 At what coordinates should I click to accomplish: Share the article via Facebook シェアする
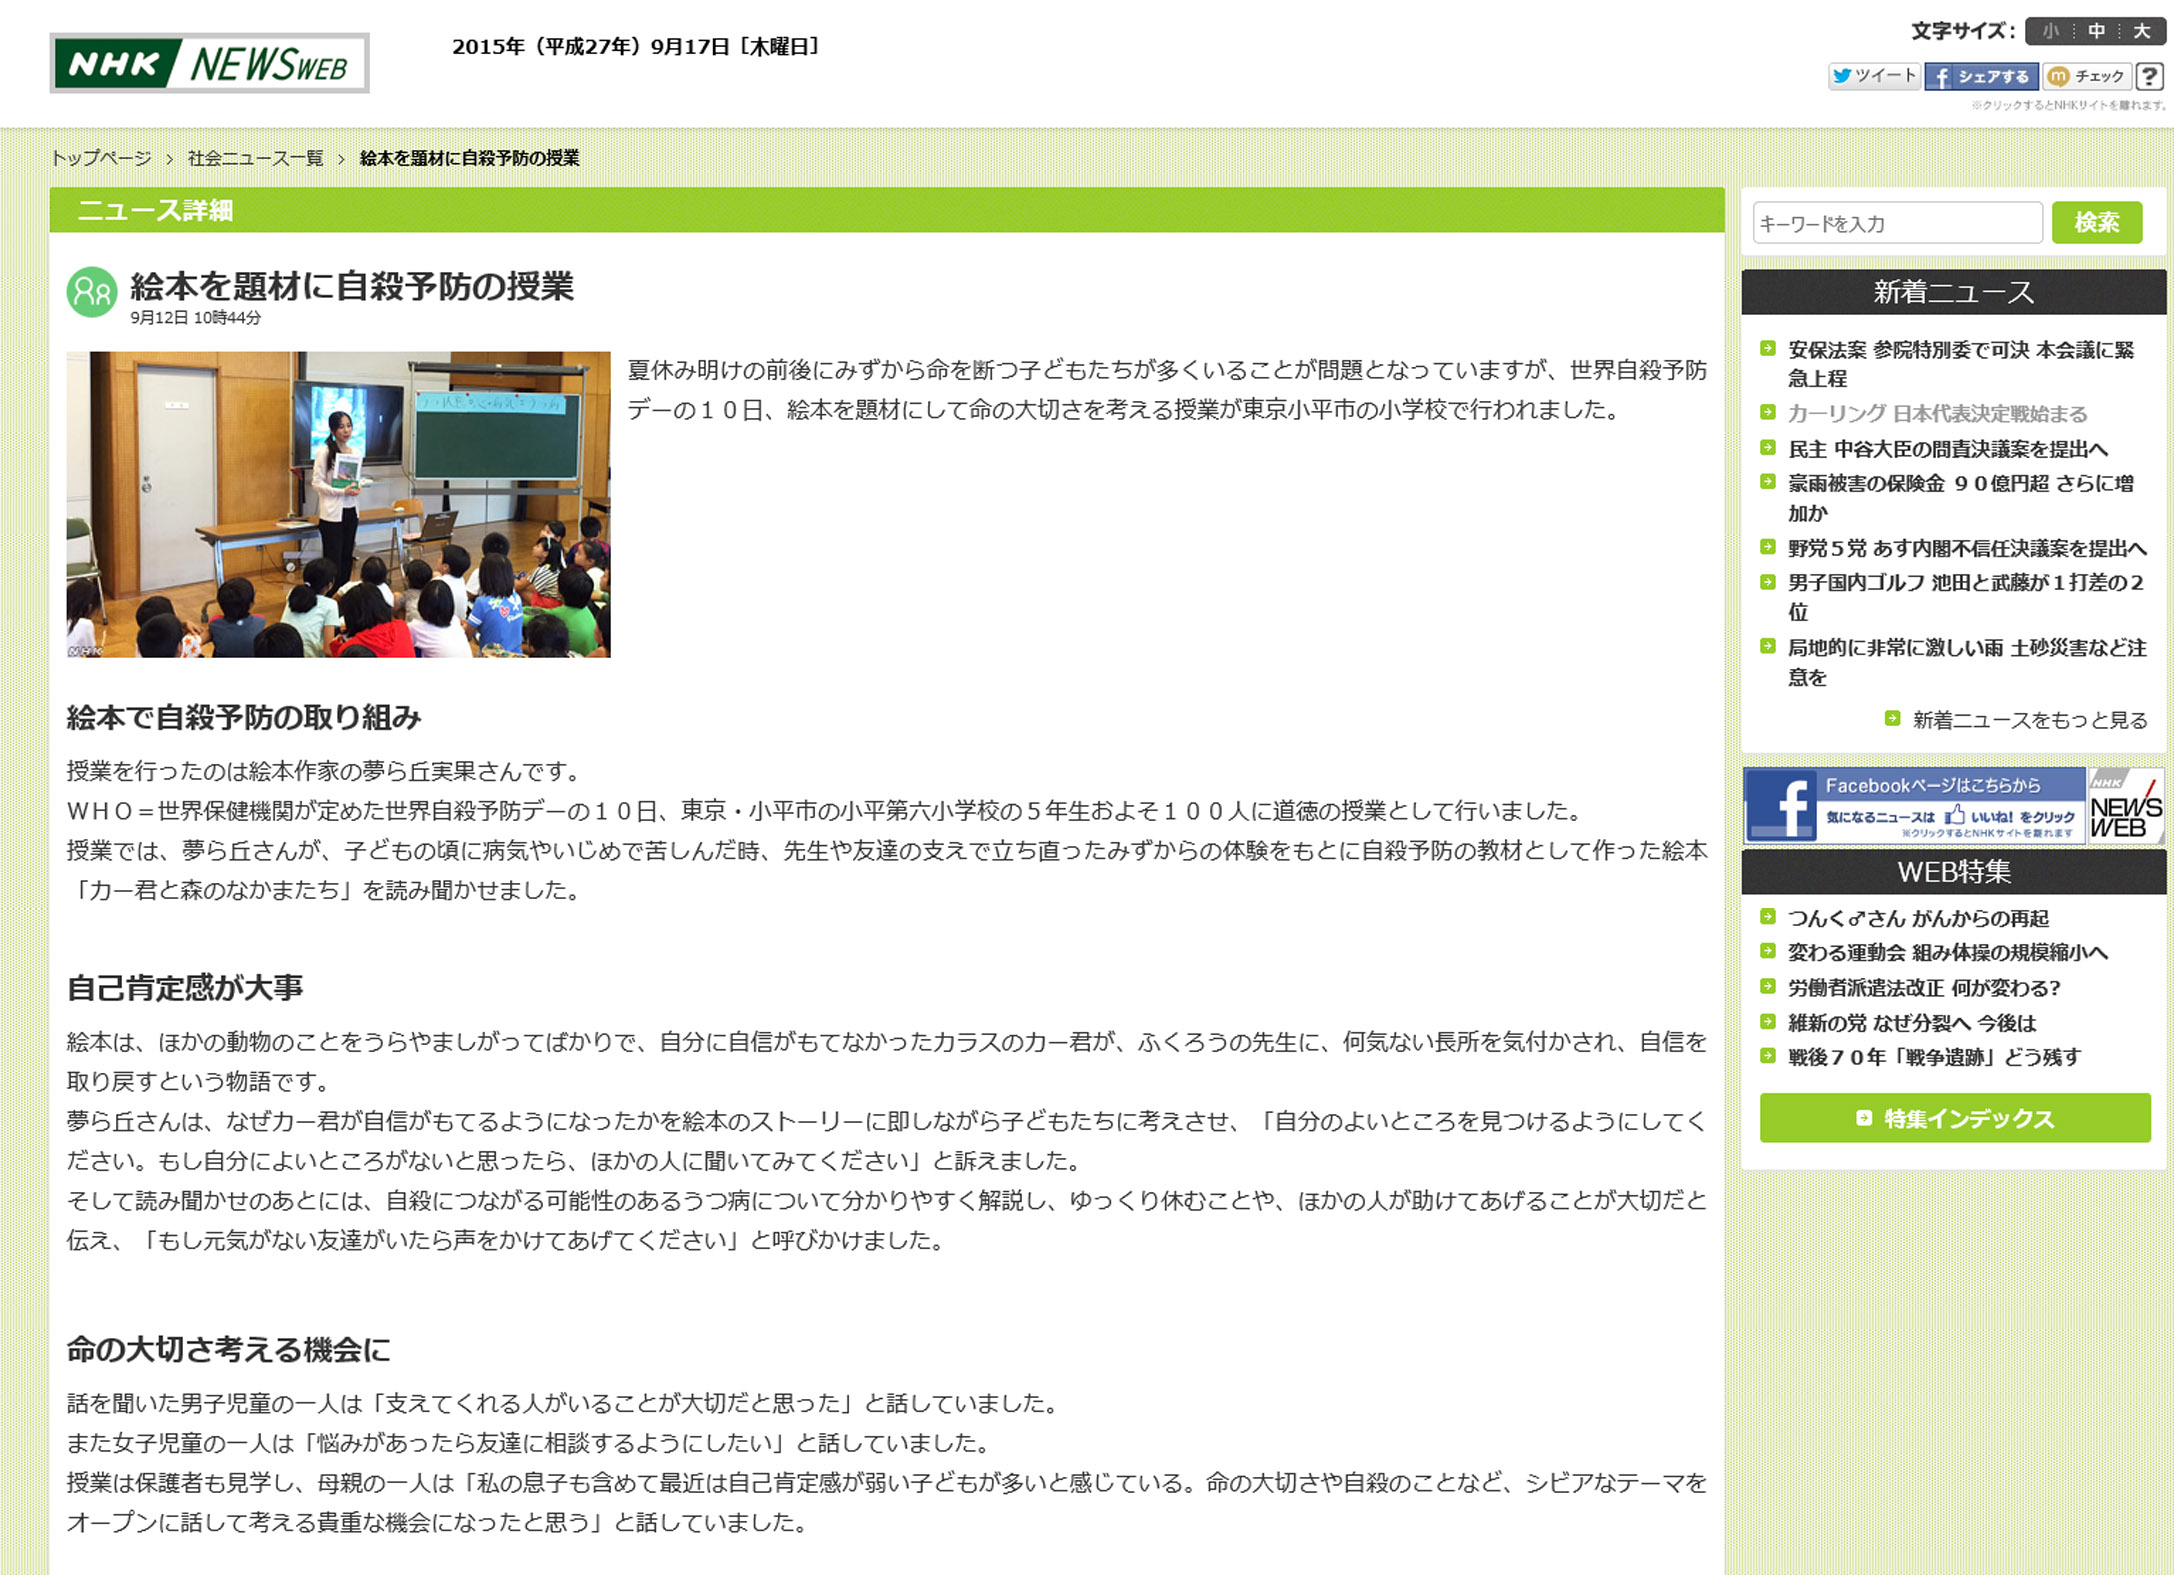(x=1981, y=76)
